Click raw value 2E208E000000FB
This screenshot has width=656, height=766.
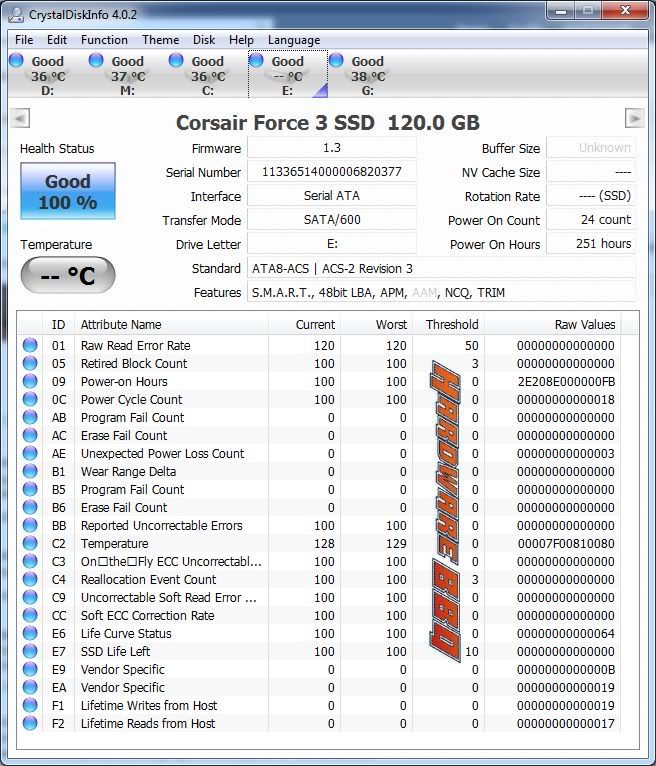pos(566,382)
